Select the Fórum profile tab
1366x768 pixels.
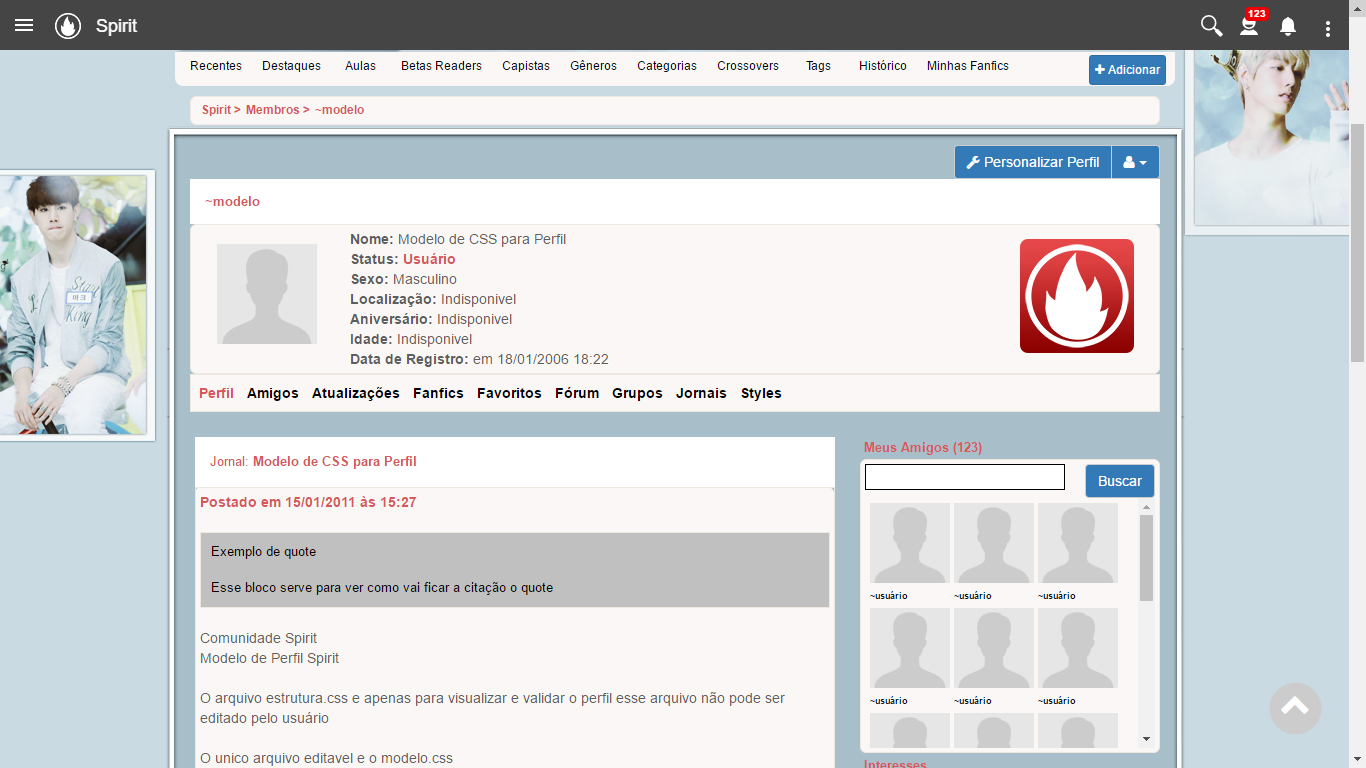point(577,393)
